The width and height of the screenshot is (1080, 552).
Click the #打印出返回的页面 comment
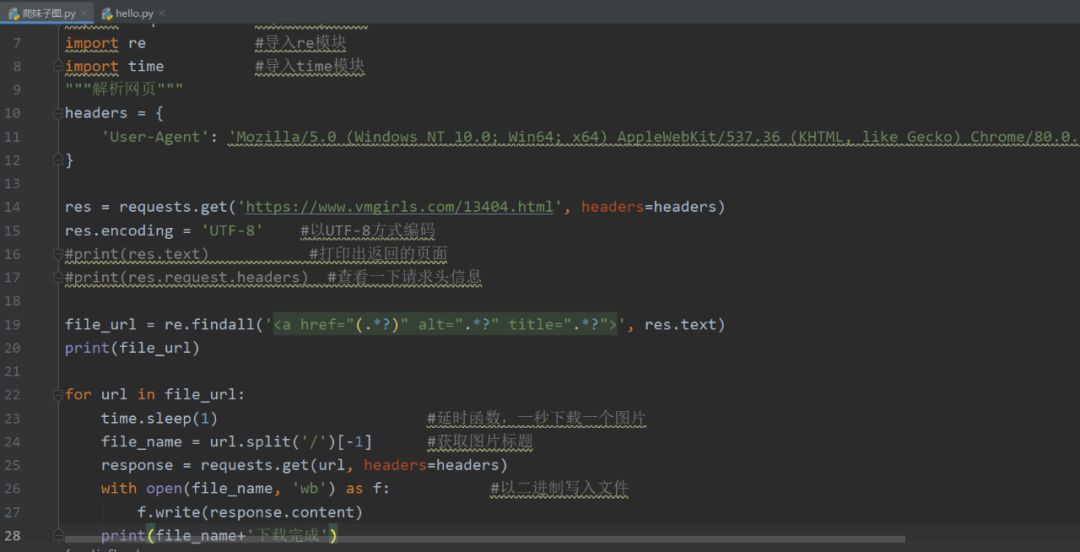[x=378, y=254]
